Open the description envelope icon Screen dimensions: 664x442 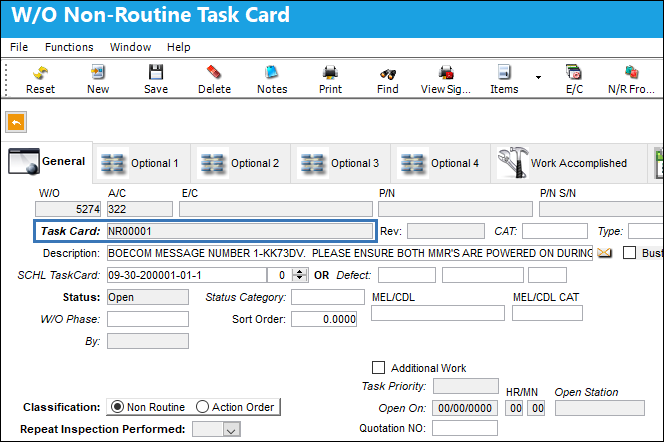(x=604, y=253)
